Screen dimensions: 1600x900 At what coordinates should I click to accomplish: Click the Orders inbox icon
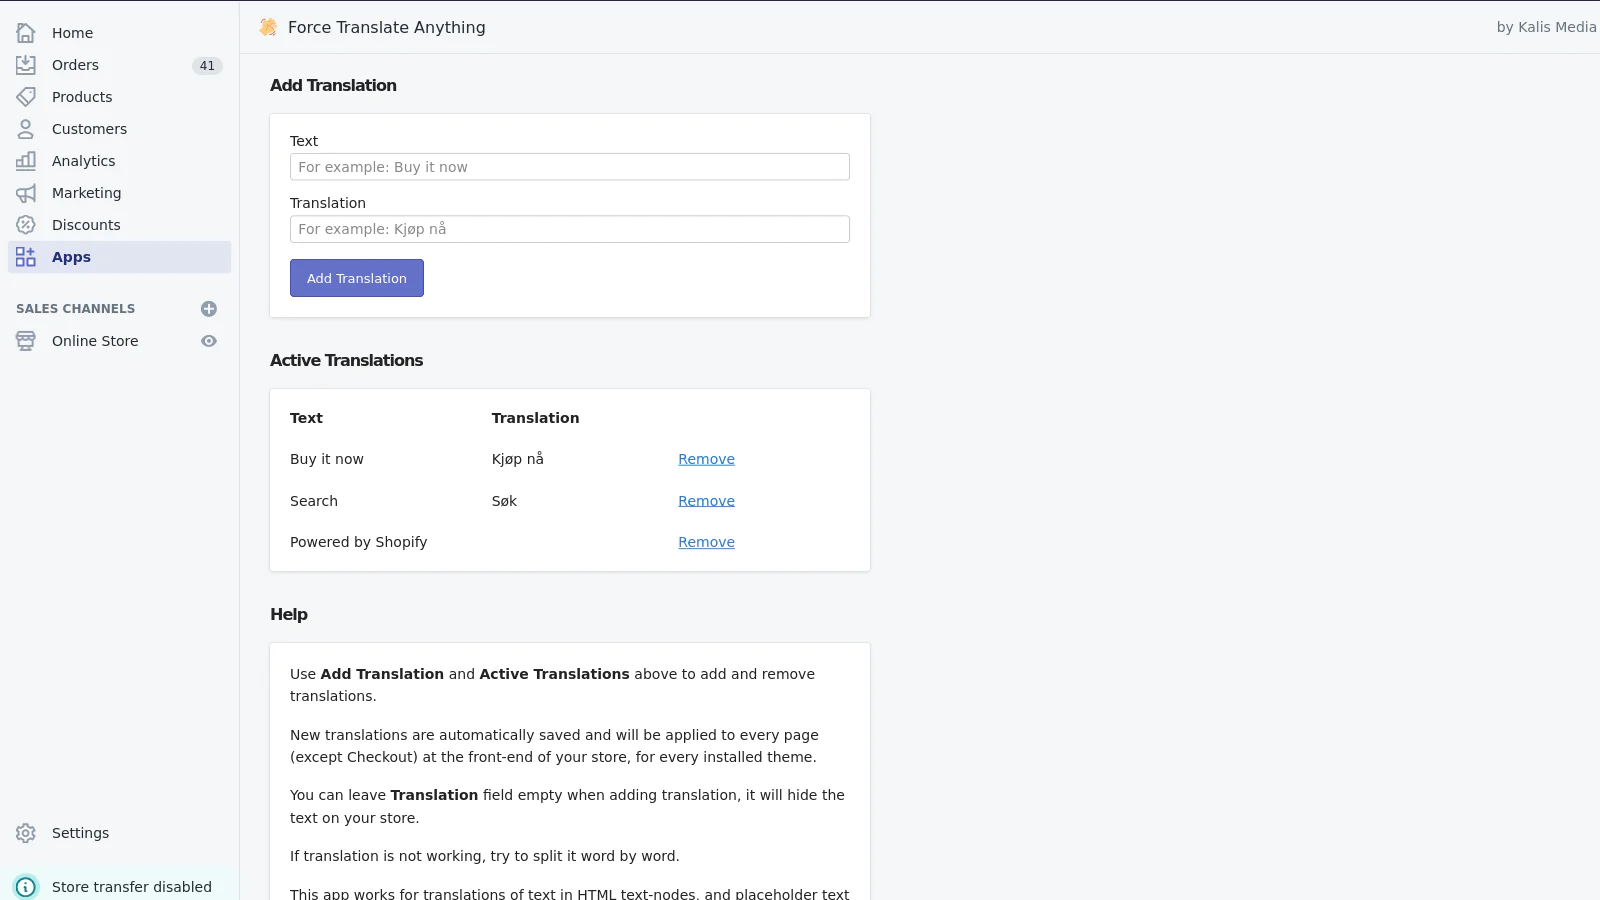pos(26,65)
